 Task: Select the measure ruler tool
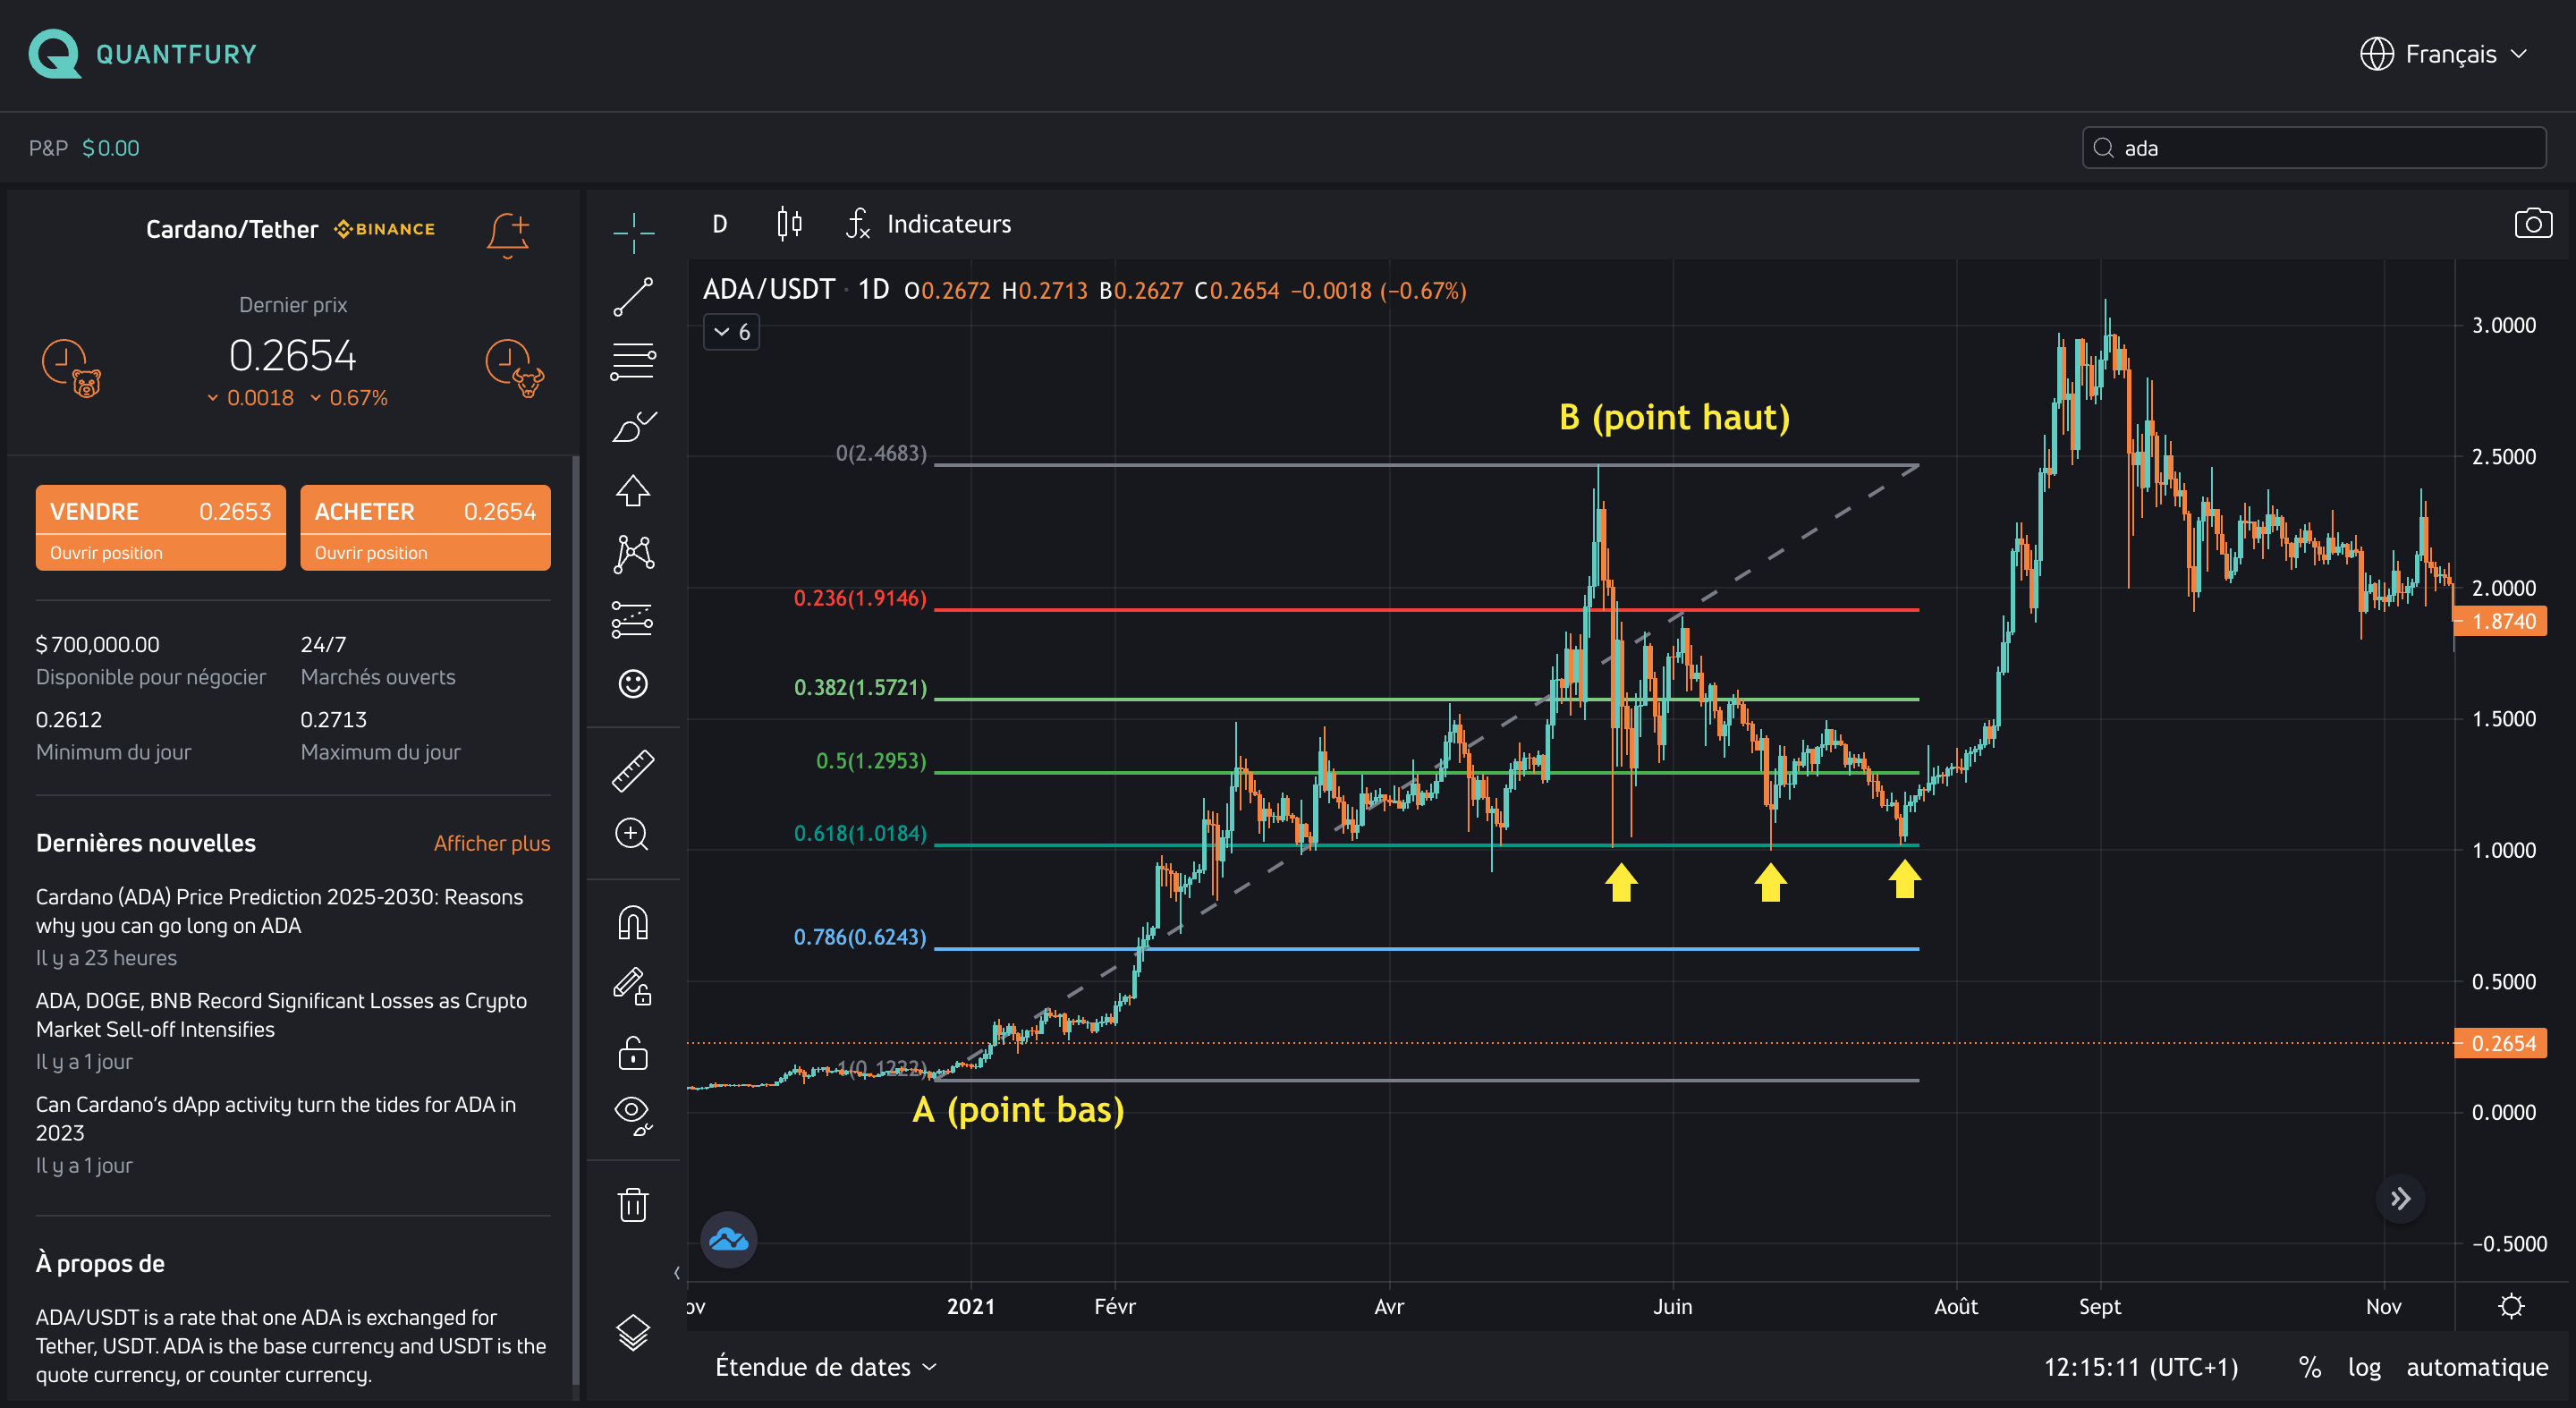tap(633, 768)
